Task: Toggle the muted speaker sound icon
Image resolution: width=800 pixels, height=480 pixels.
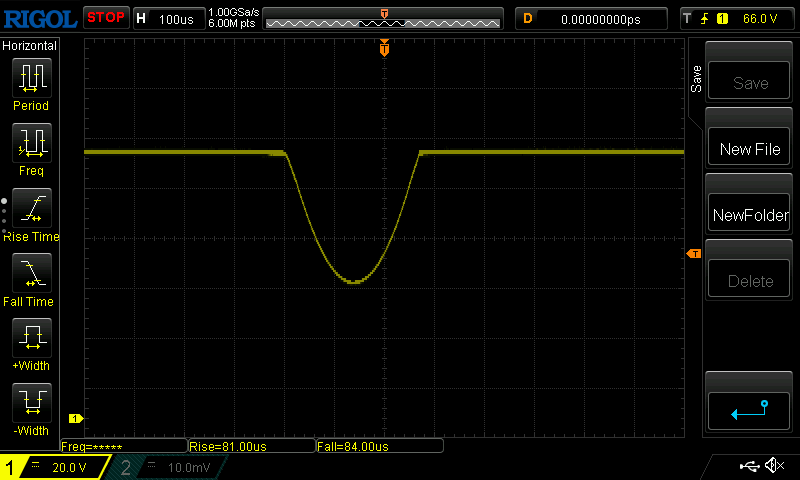Action: tap(774, 465)
